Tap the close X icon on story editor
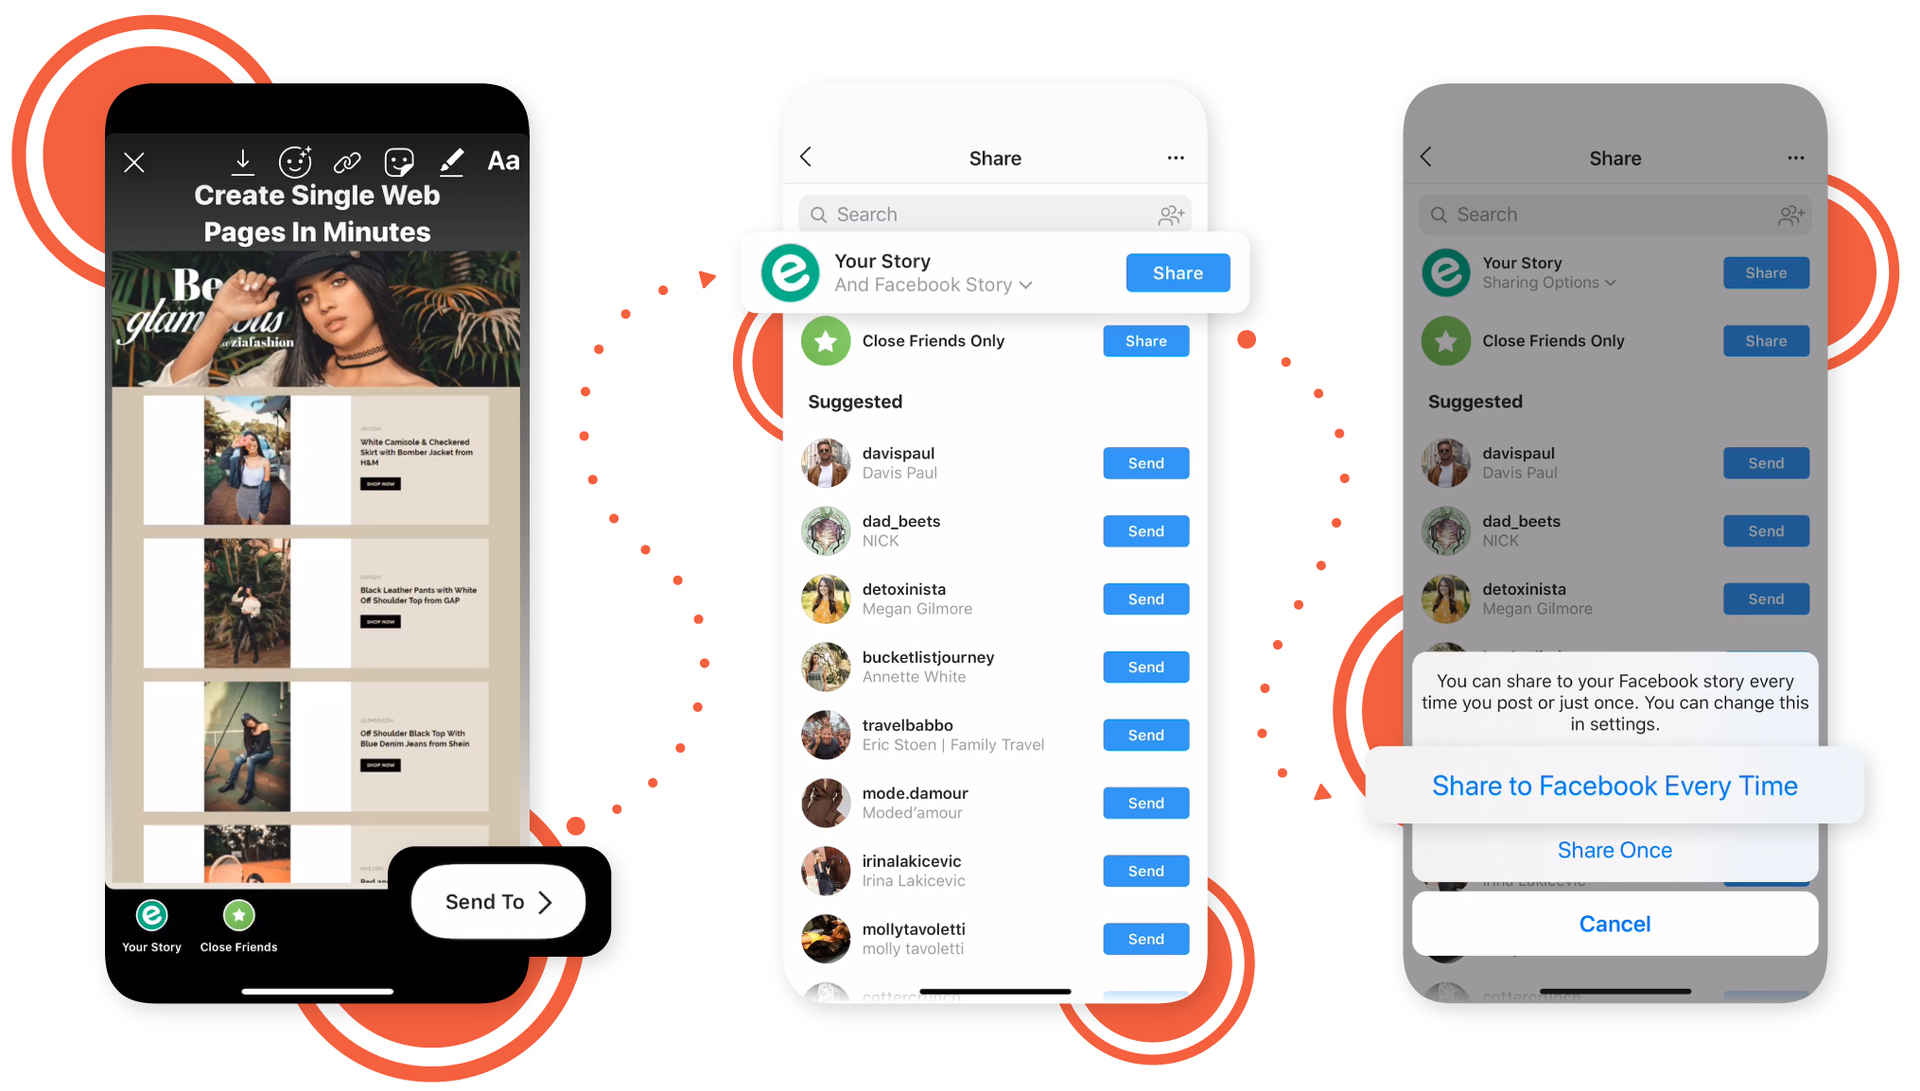 [138, 162]
